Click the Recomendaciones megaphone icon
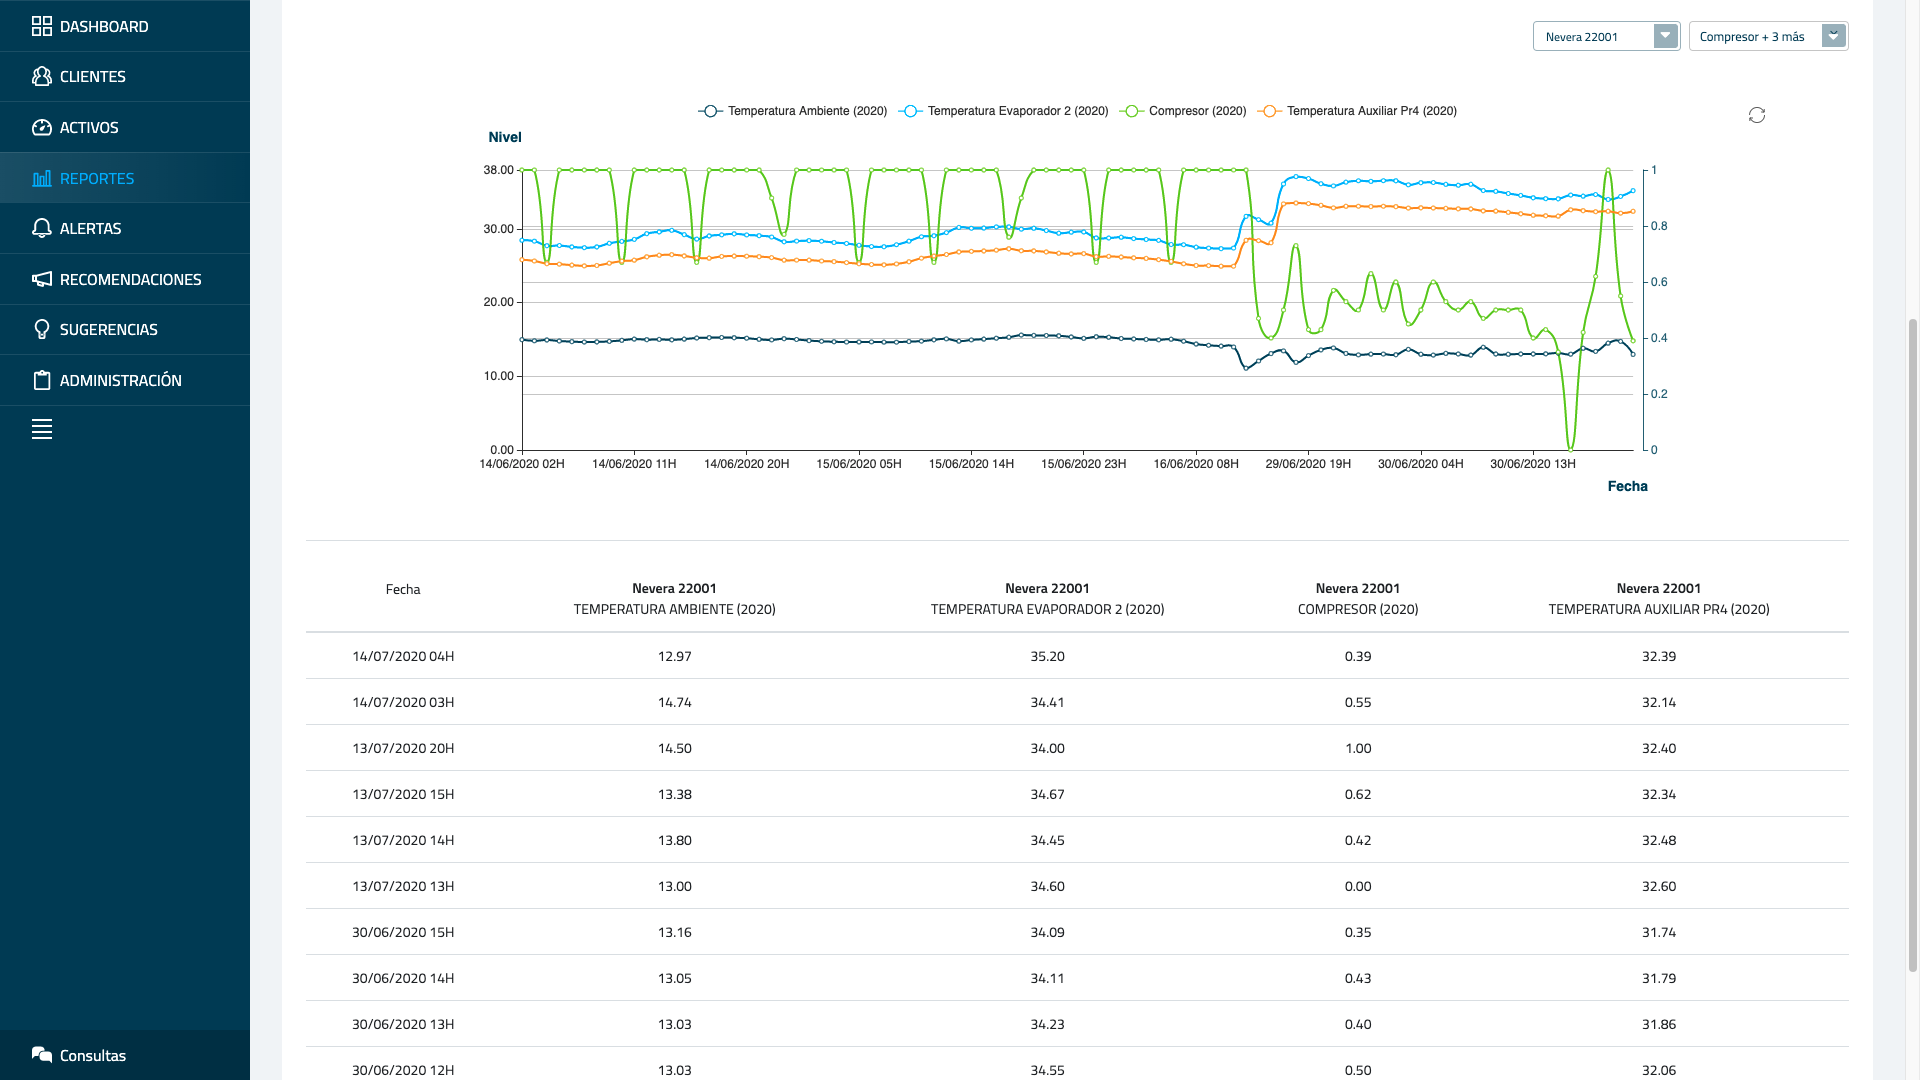Viewport: 1920px width, 1080px height. [41, 279]
